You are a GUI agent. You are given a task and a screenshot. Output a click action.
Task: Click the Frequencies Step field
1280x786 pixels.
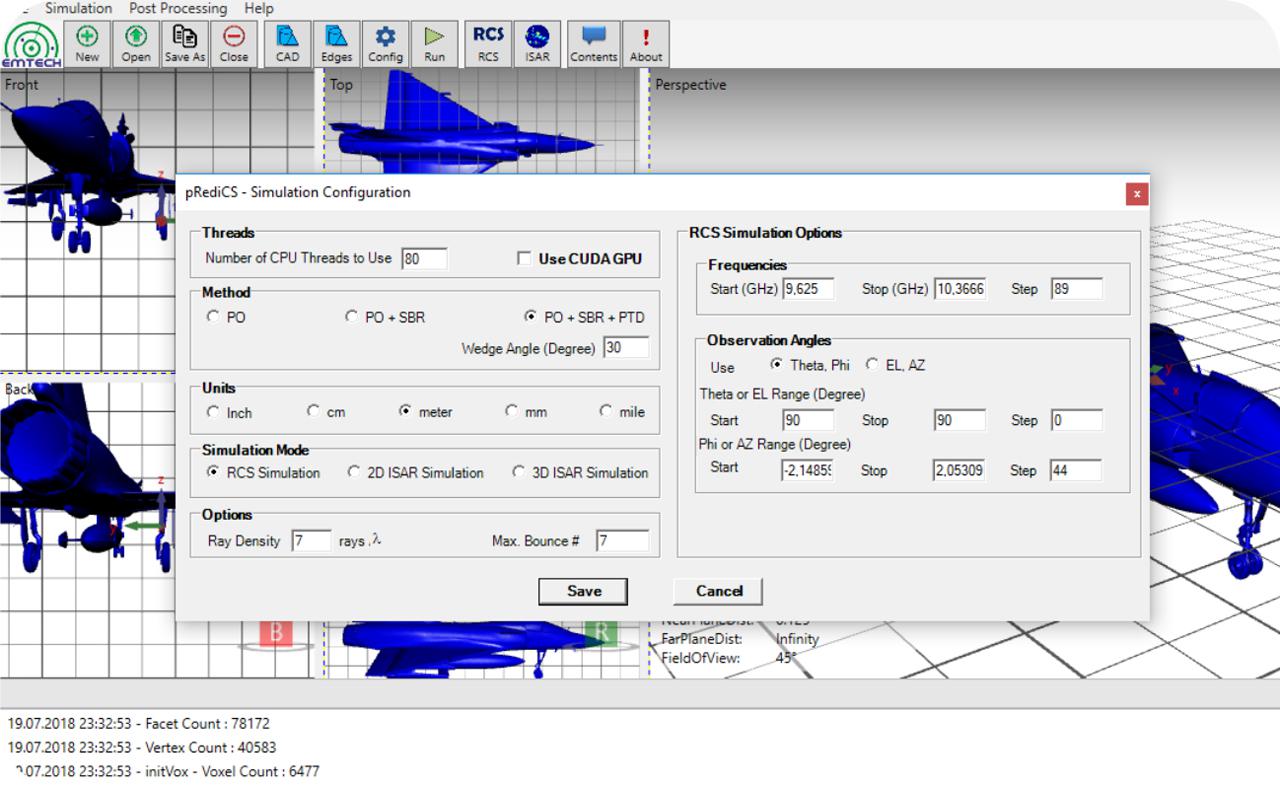1076,289
